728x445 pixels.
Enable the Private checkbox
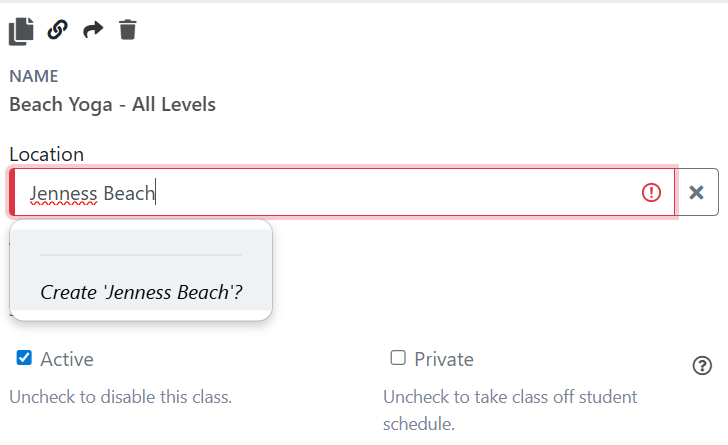tap(398, 358)
